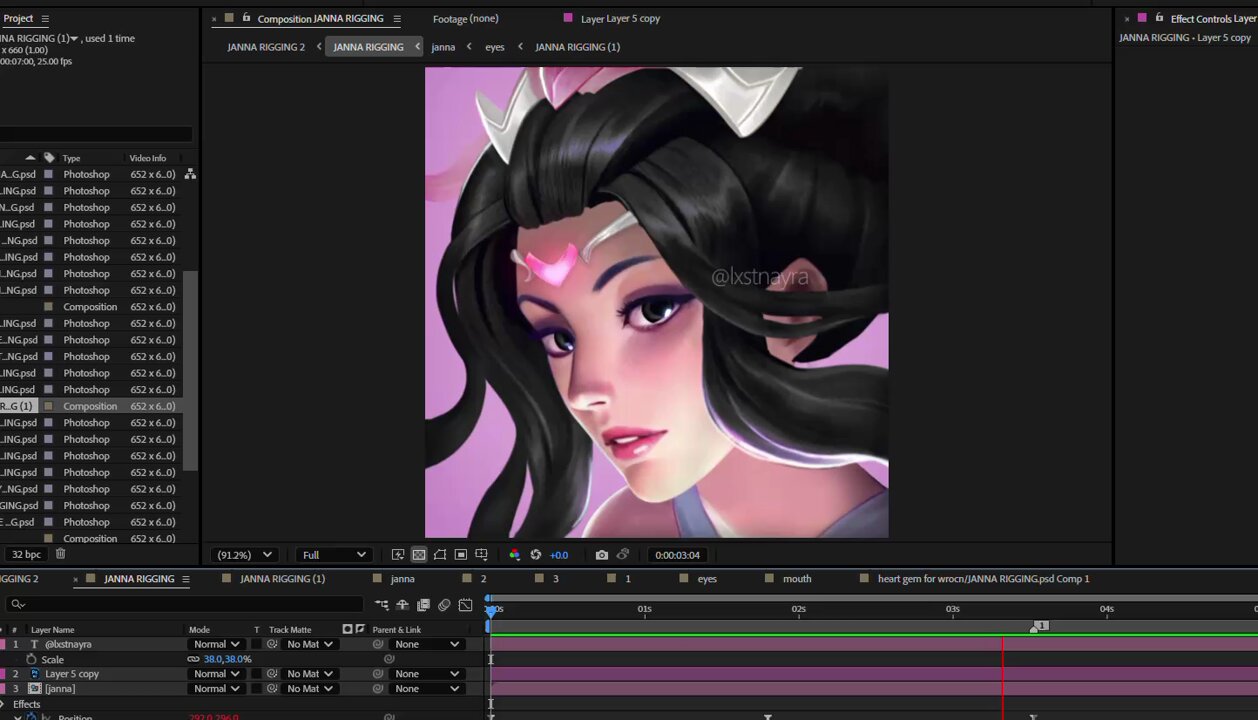
Task: Click the Show Snapshot icon
Action: pos(623,555)
